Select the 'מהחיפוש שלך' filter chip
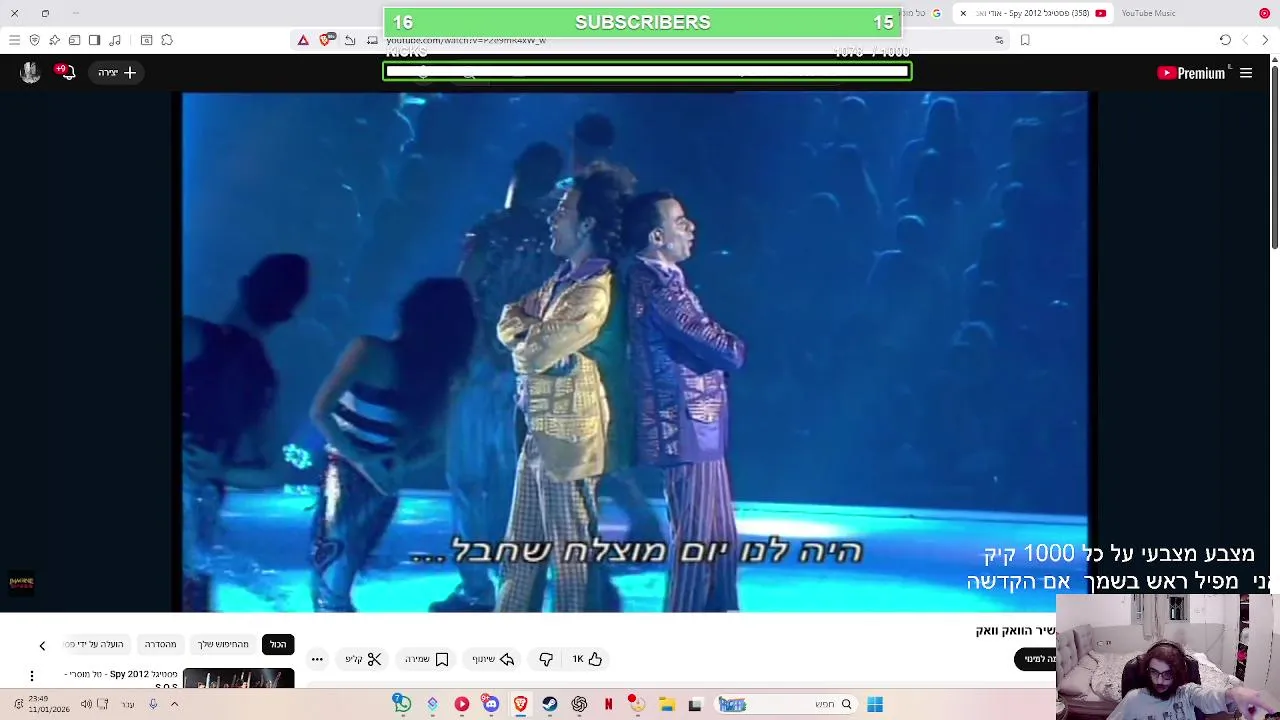1280x720 pixels. pos(223,644)
